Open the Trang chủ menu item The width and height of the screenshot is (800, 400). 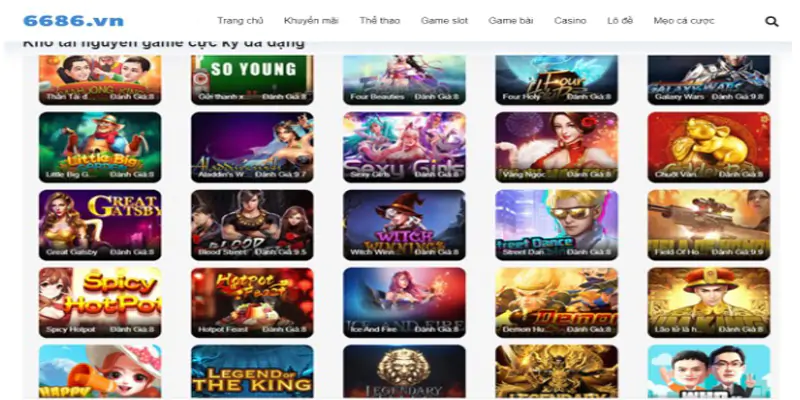tap(240, 21)
